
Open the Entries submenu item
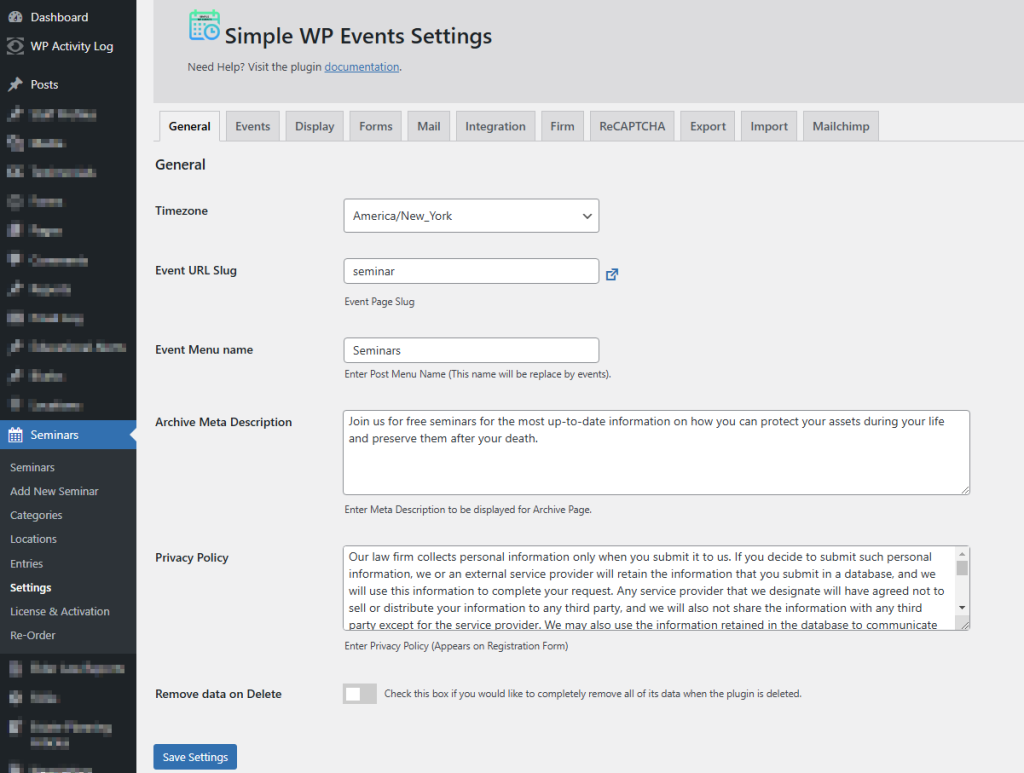[27, 563]
